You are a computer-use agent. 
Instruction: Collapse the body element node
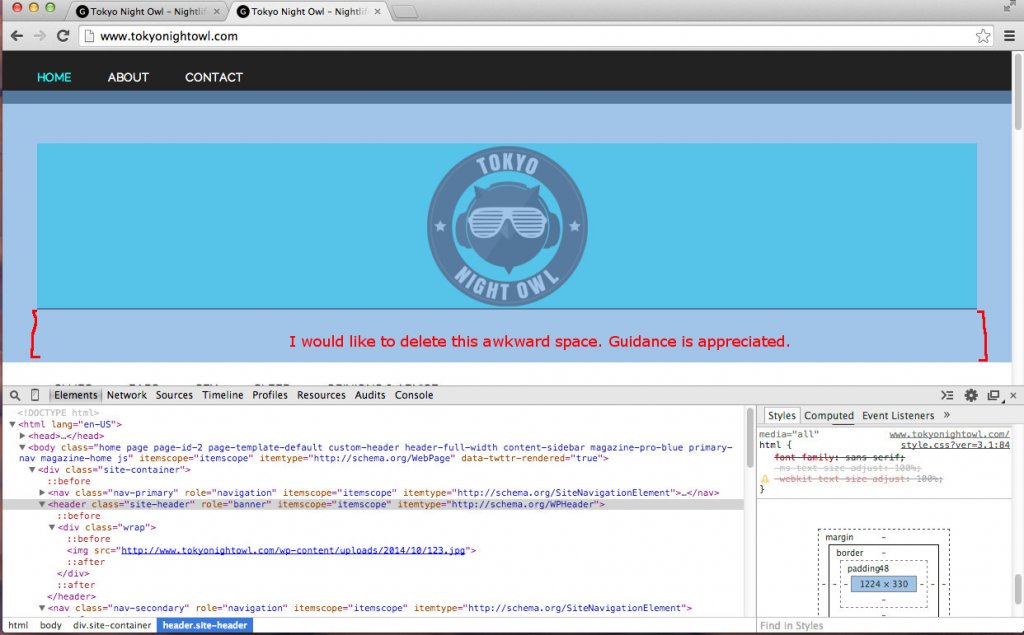coord(22,448)
